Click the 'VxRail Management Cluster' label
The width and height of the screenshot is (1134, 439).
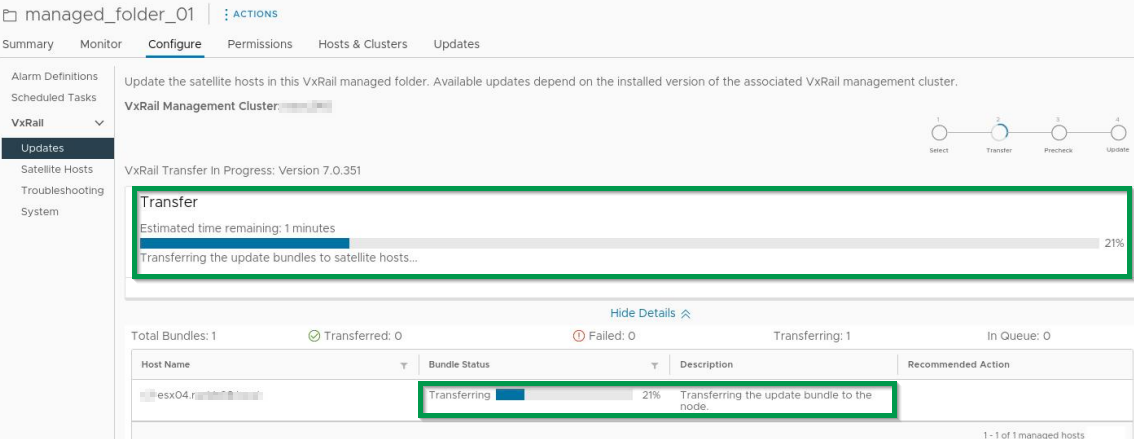tap(201, 106)
